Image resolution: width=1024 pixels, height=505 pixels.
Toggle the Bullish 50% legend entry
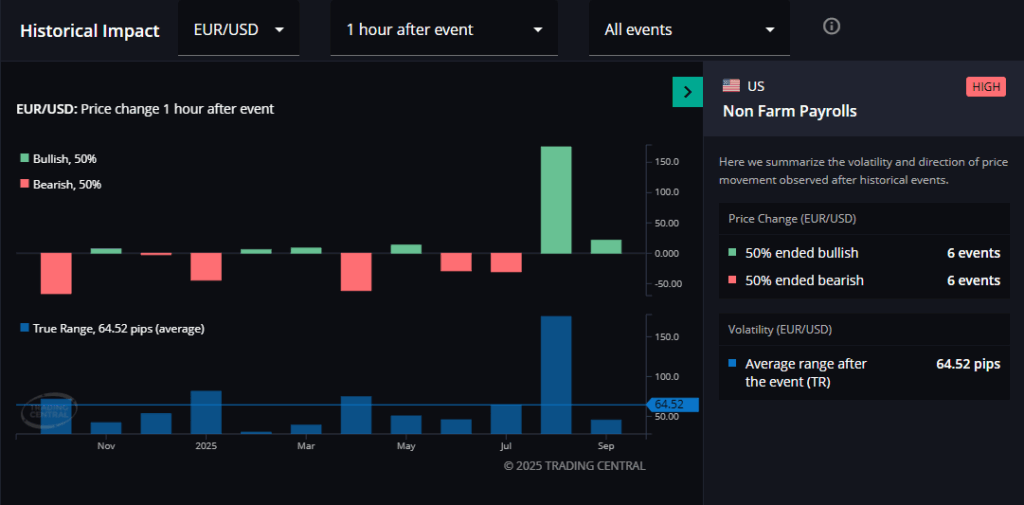[58, 159]
